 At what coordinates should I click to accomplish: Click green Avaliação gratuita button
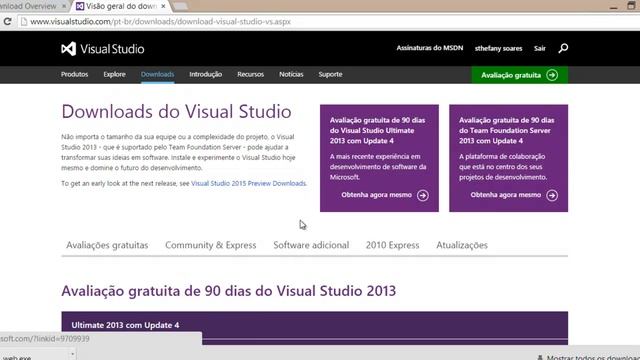coord(520,75)
